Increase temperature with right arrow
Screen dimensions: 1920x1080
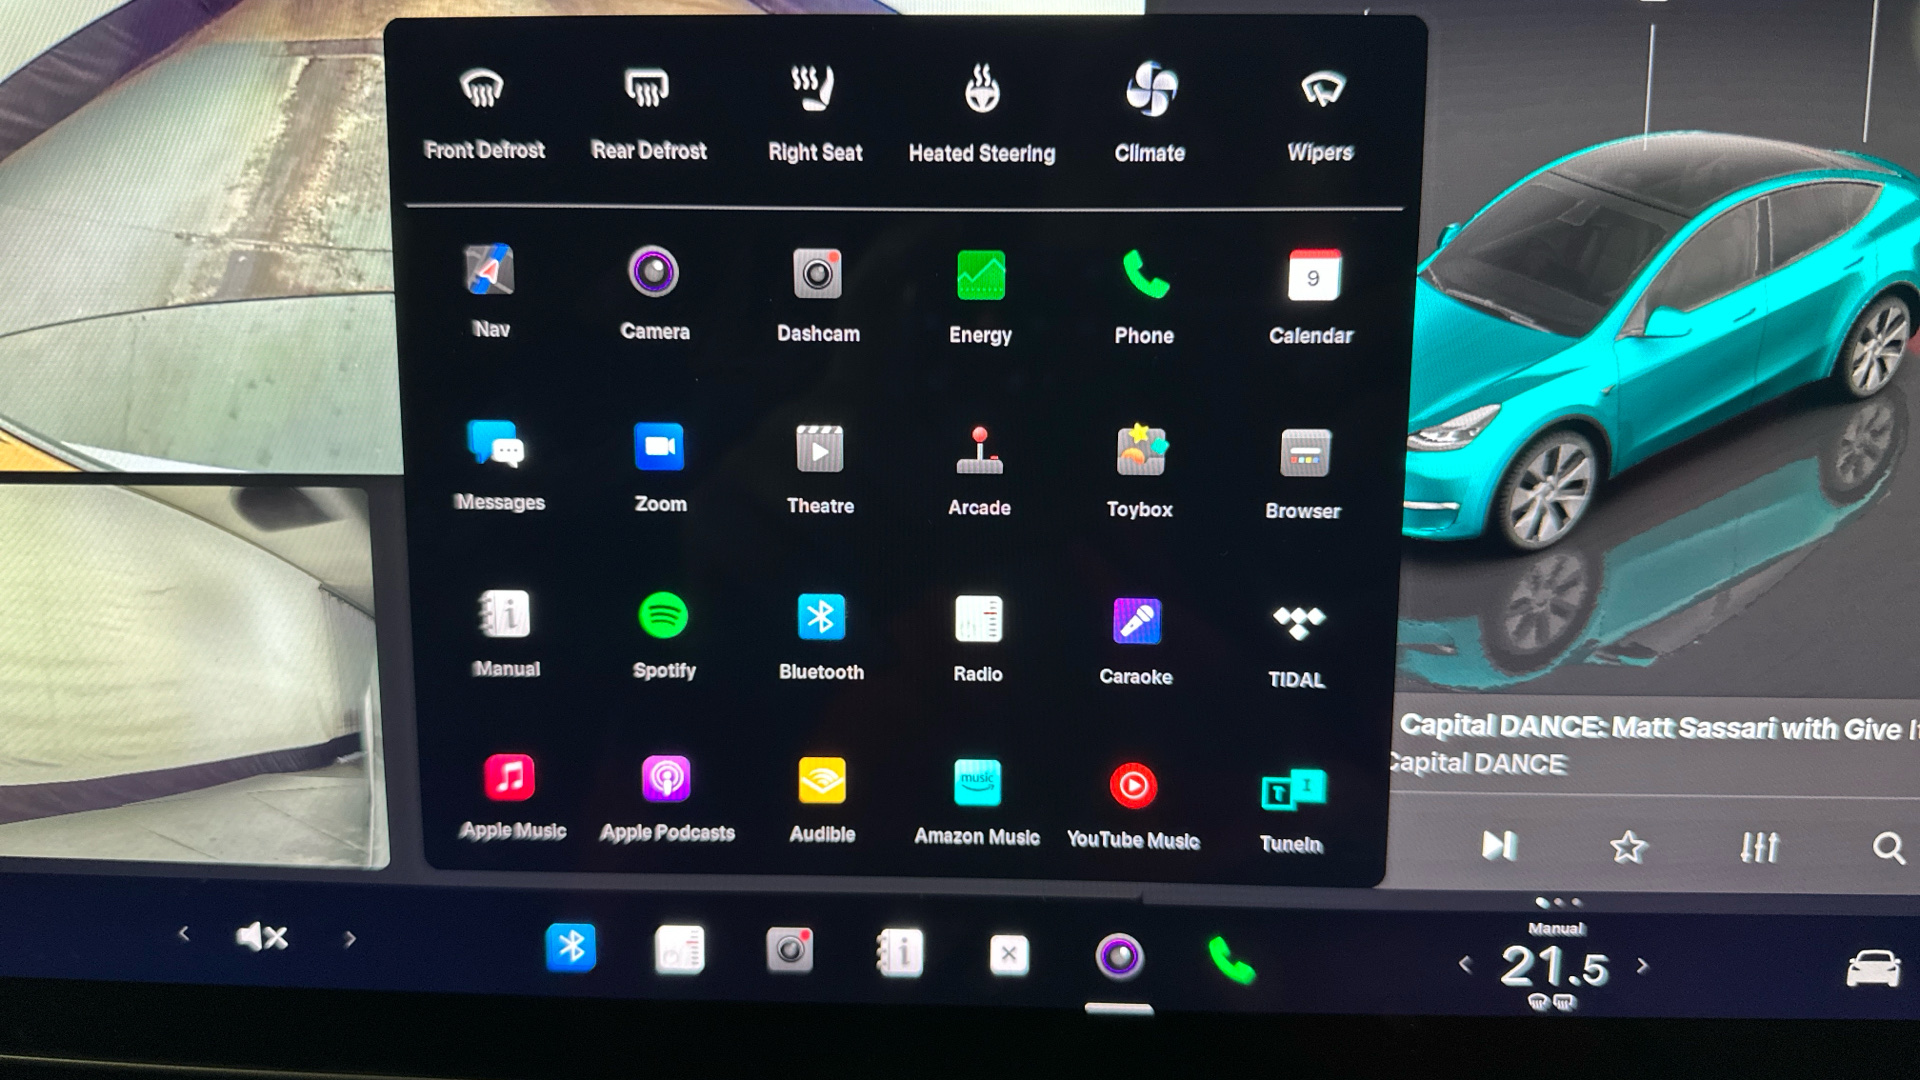[1642, 966]
